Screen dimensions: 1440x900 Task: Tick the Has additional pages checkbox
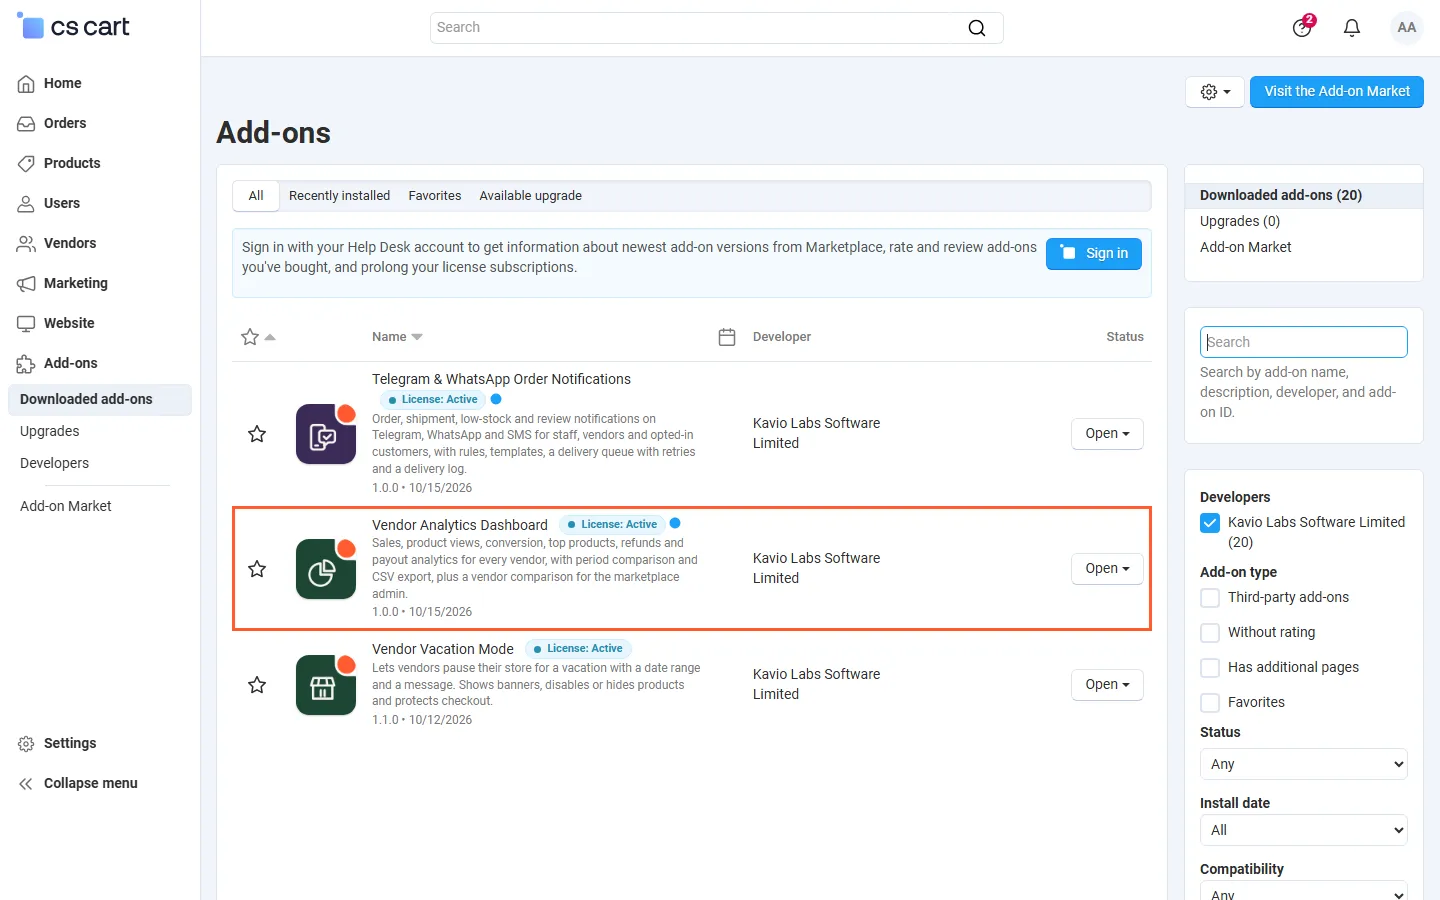pyautogui.click(x=1210, y=668)
